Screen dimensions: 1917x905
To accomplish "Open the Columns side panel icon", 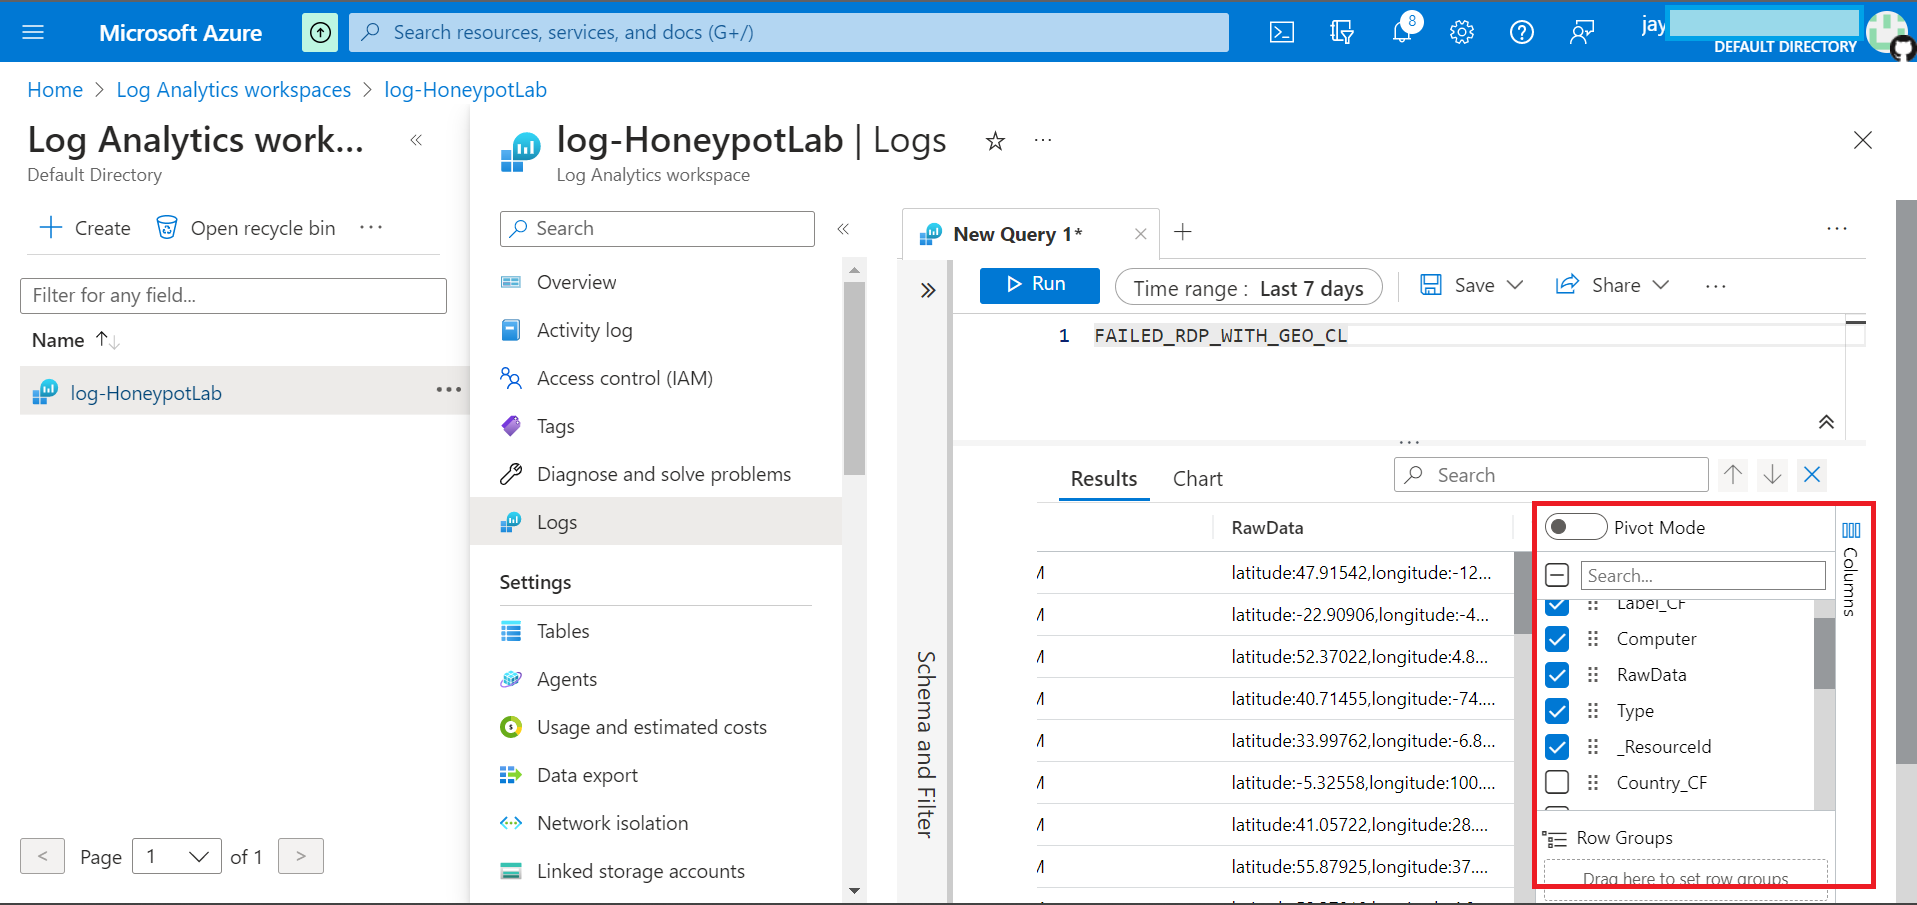I will (x=1851, y=530).
